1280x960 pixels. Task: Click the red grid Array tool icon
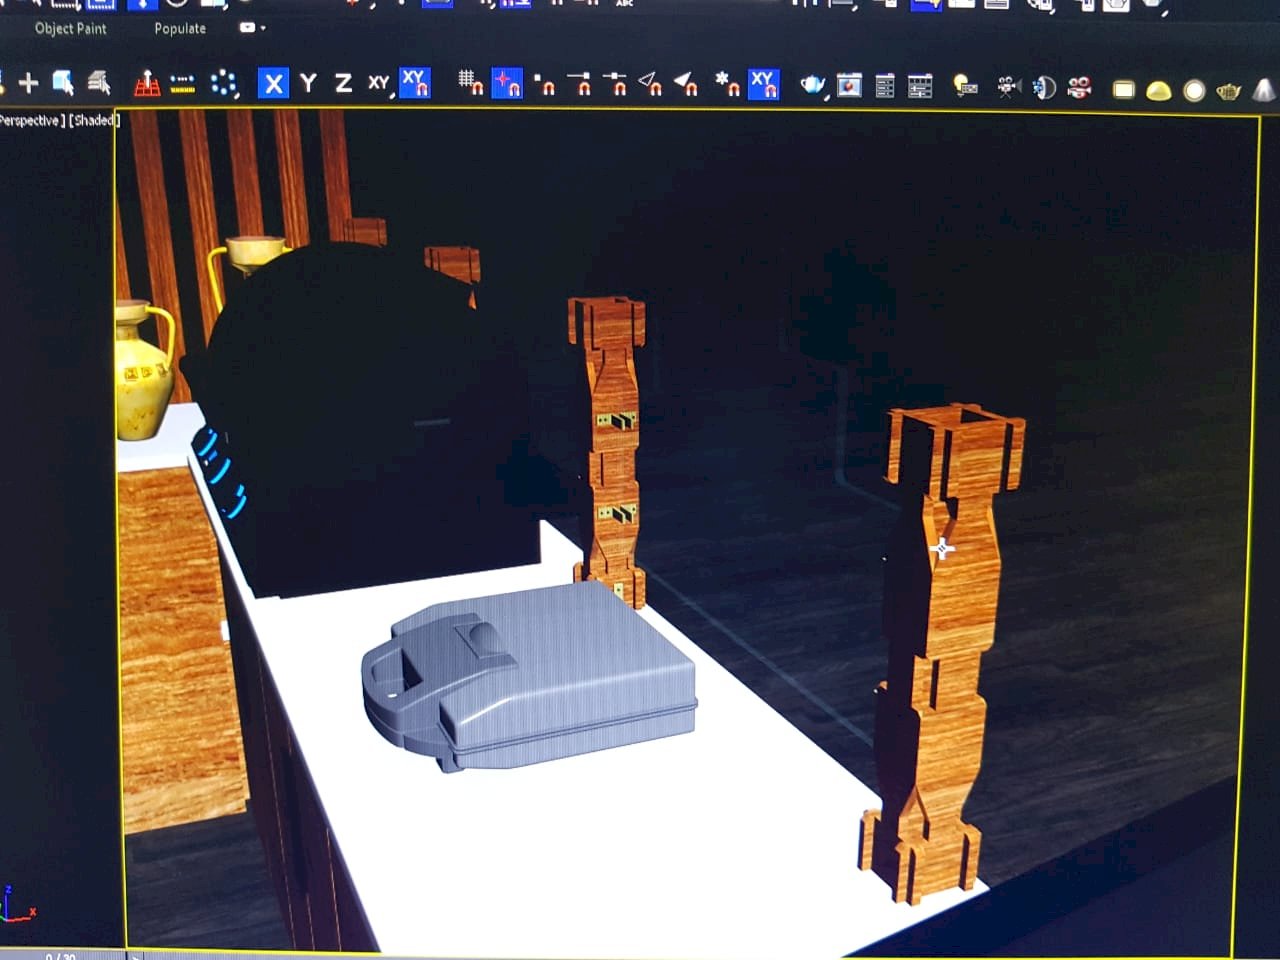pos(147,84)
